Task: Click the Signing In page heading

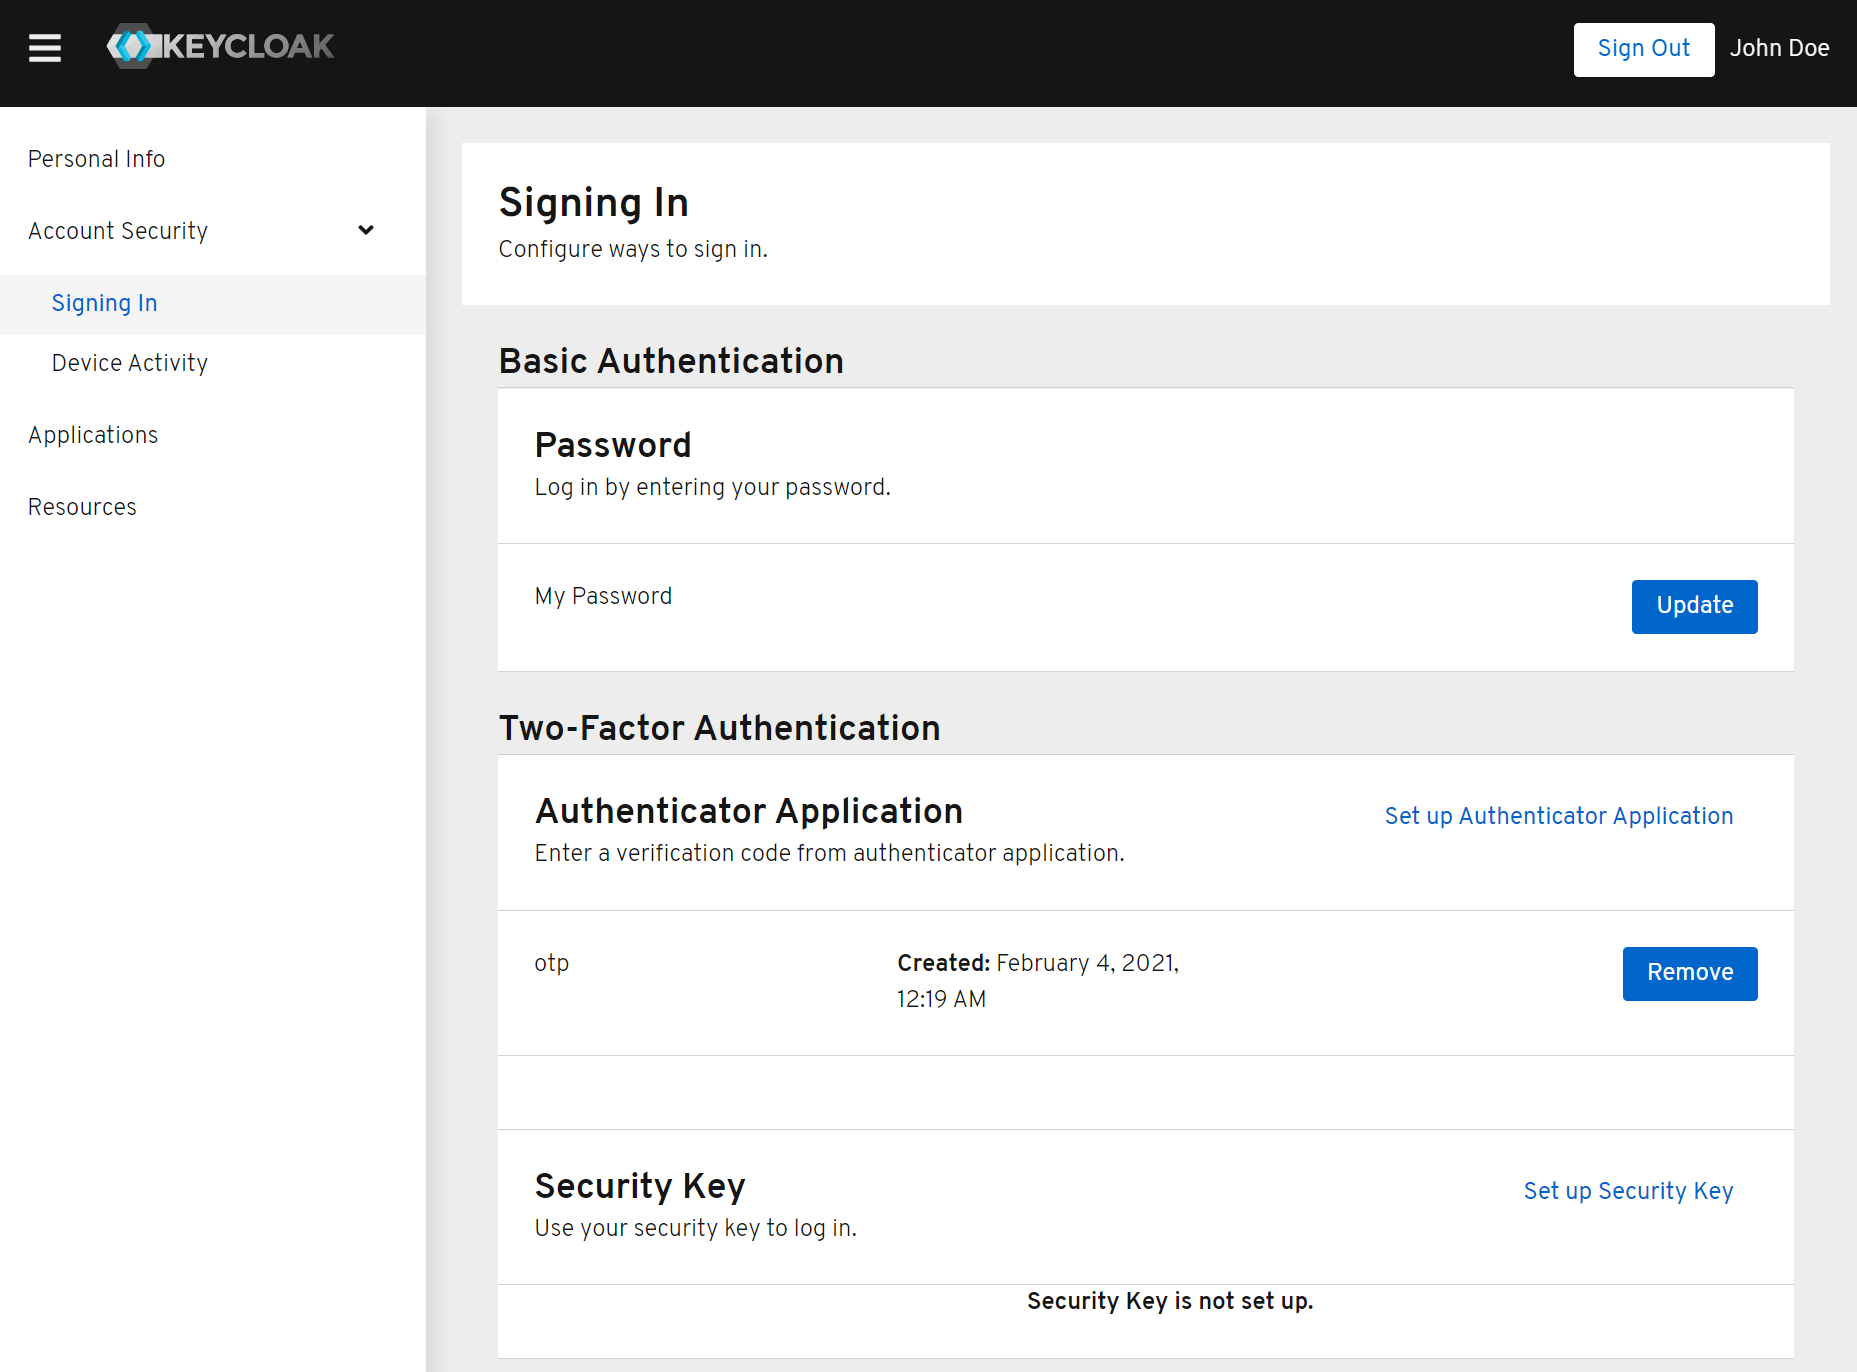Action: pos(594,203)
